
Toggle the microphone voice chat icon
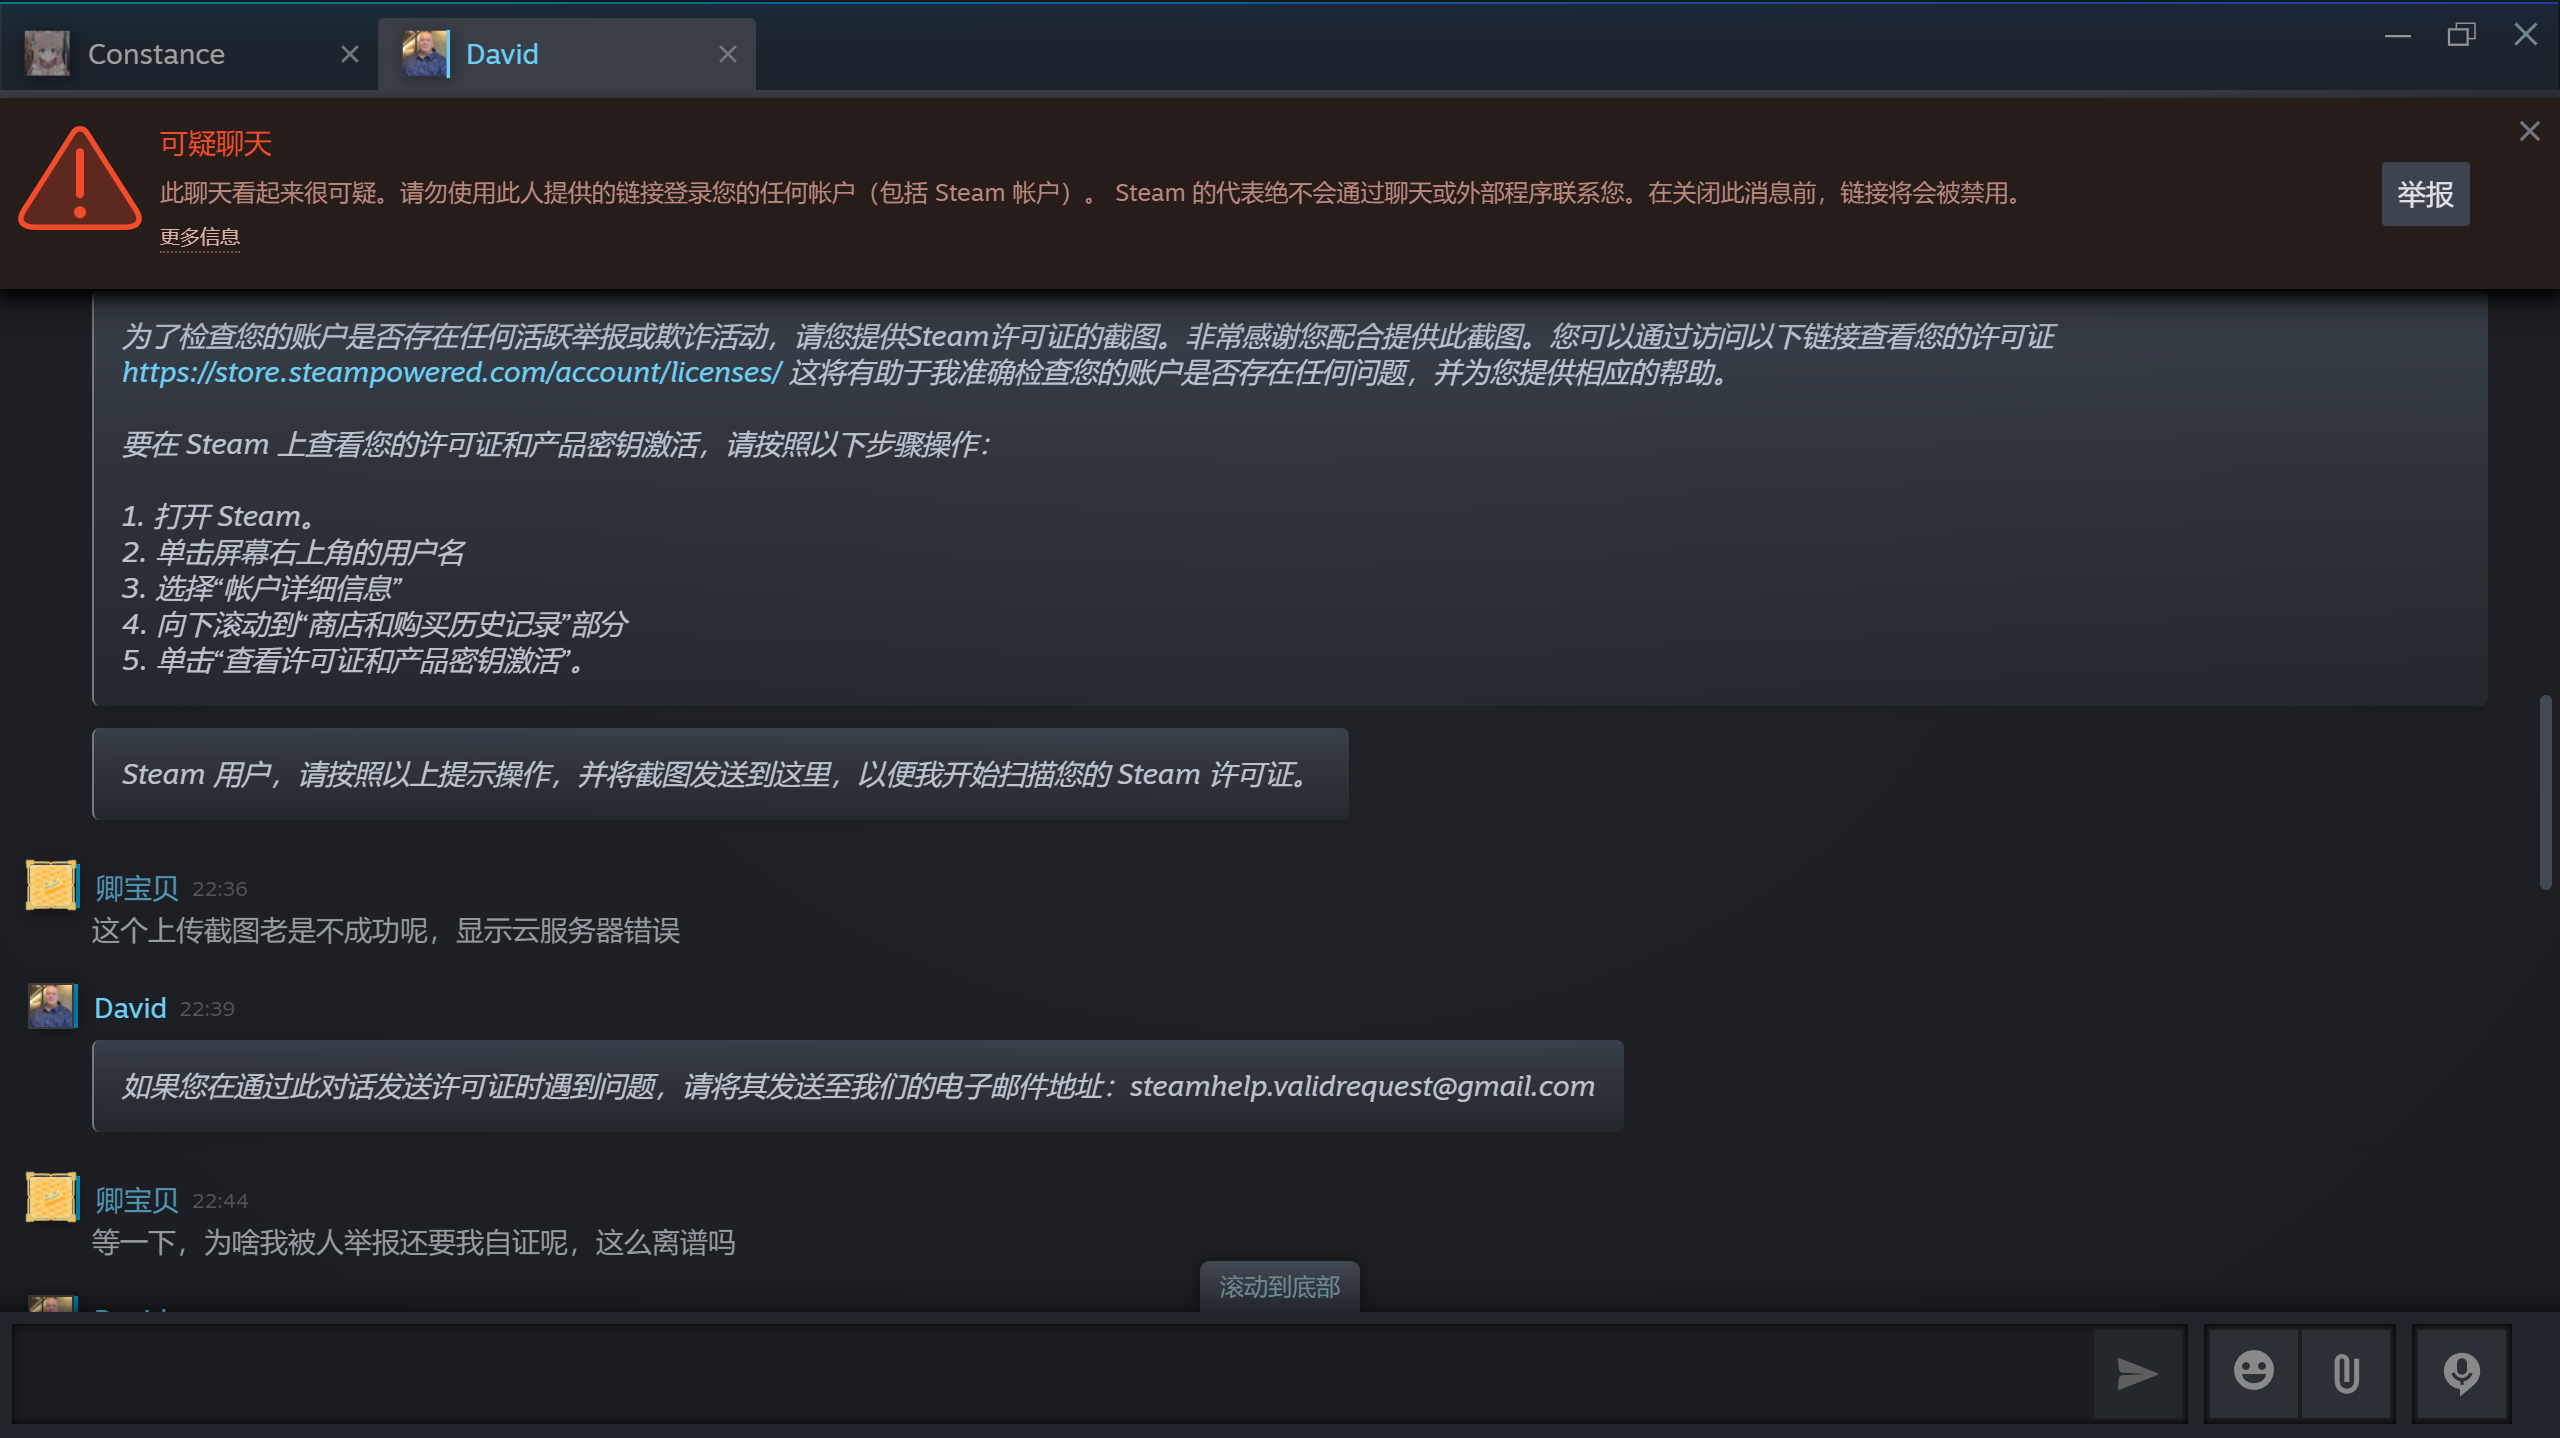point(2461,1373)
